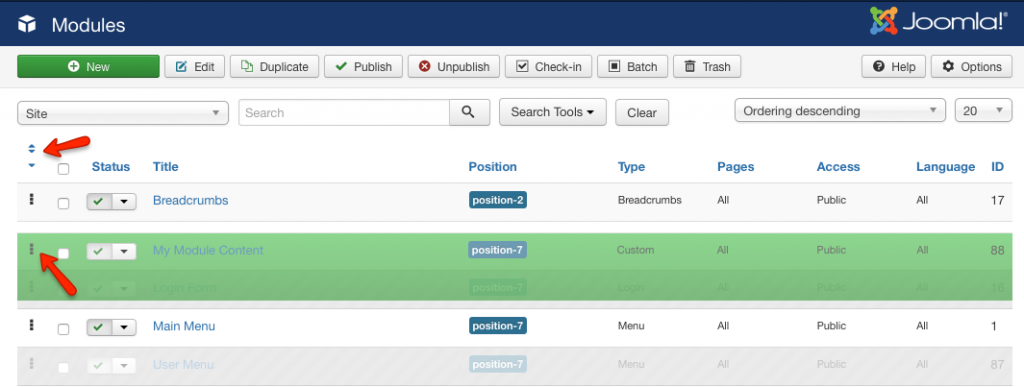1024x387 pixels.
Task: Toggle User Menu status checkmark
Action: (x=99, y=365)
